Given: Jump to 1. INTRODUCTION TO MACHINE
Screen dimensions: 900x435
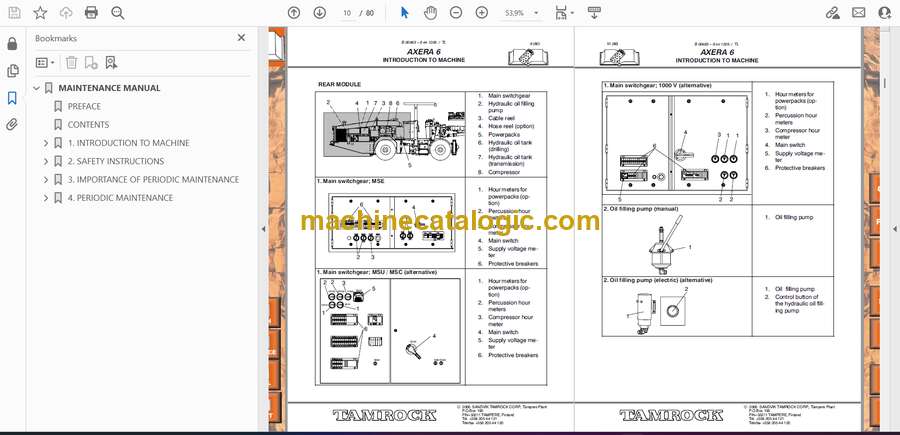Looking at the screenshot, I should (129, 143).
